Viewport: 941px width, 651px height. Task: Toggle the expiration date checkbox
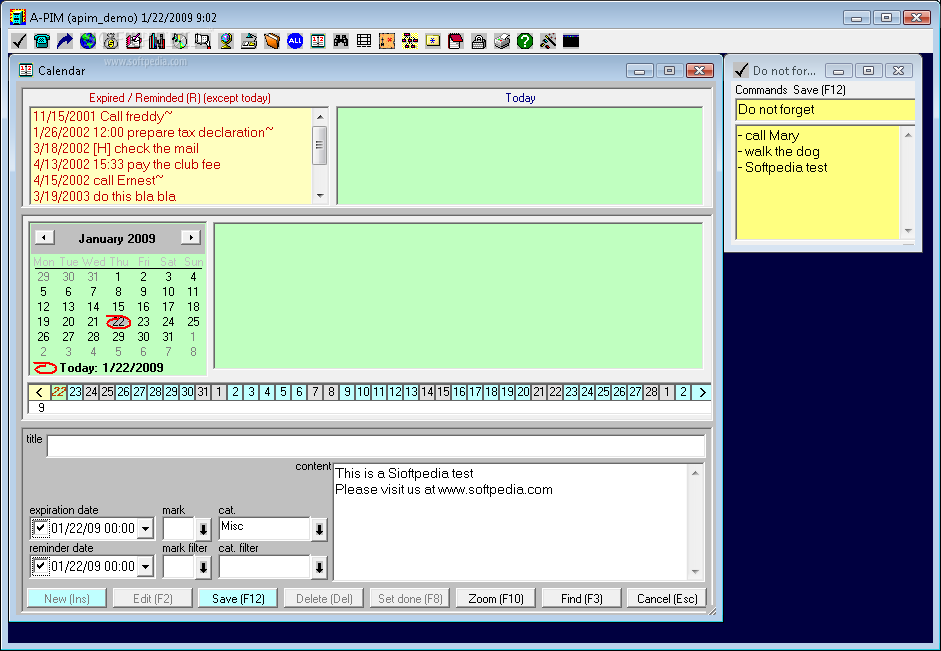coord(40,529)
